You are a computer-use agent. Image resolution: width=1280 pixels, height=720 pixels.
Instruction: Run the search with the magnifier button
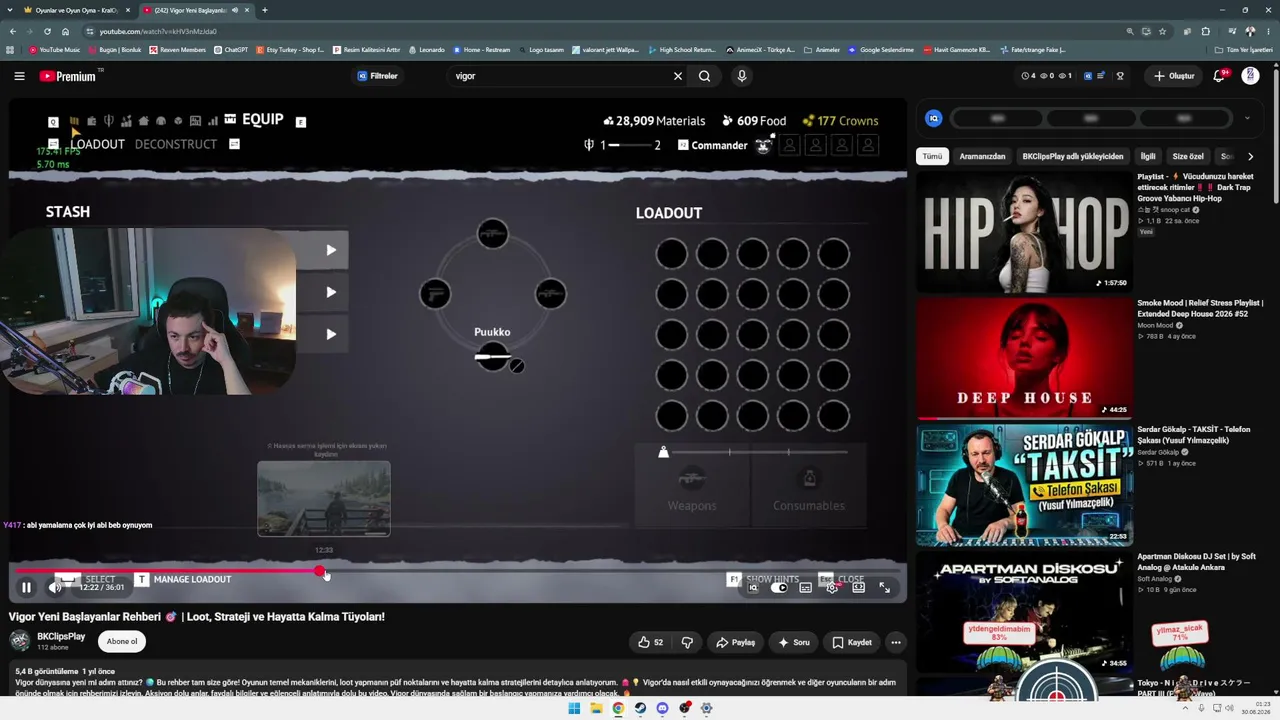(705, 76)
